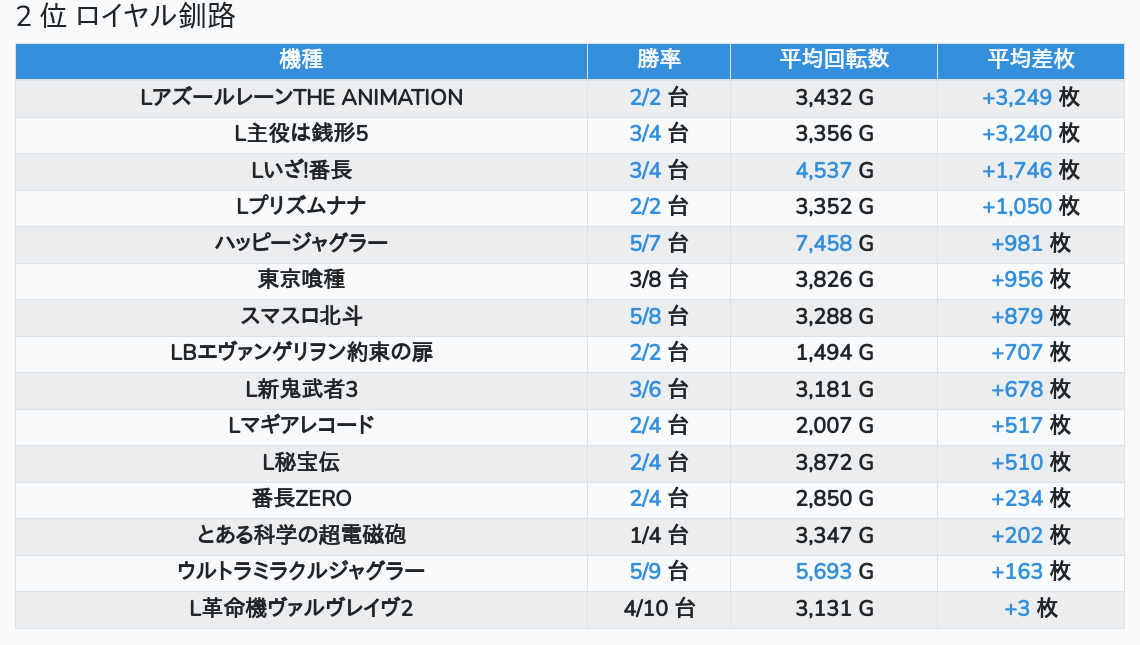Select the 平均差枚 column header

tap(1031, 60)
